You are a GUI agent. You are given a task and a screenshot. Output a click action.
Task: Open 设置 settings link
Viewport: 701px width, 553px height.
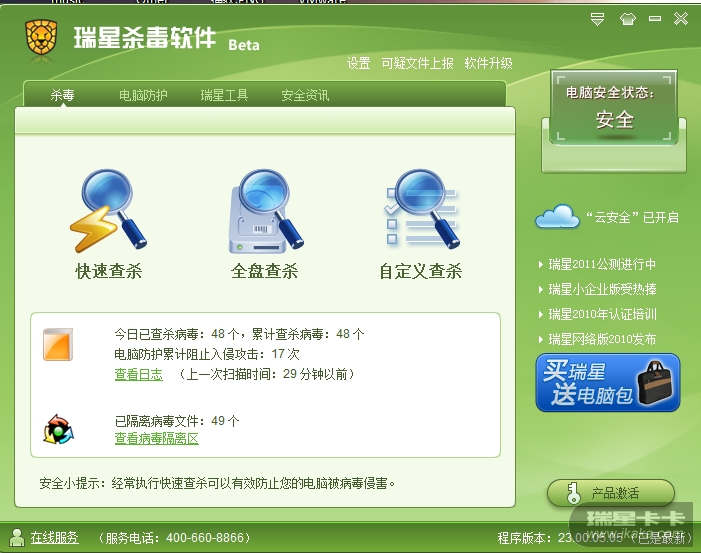tap(359, 63)
